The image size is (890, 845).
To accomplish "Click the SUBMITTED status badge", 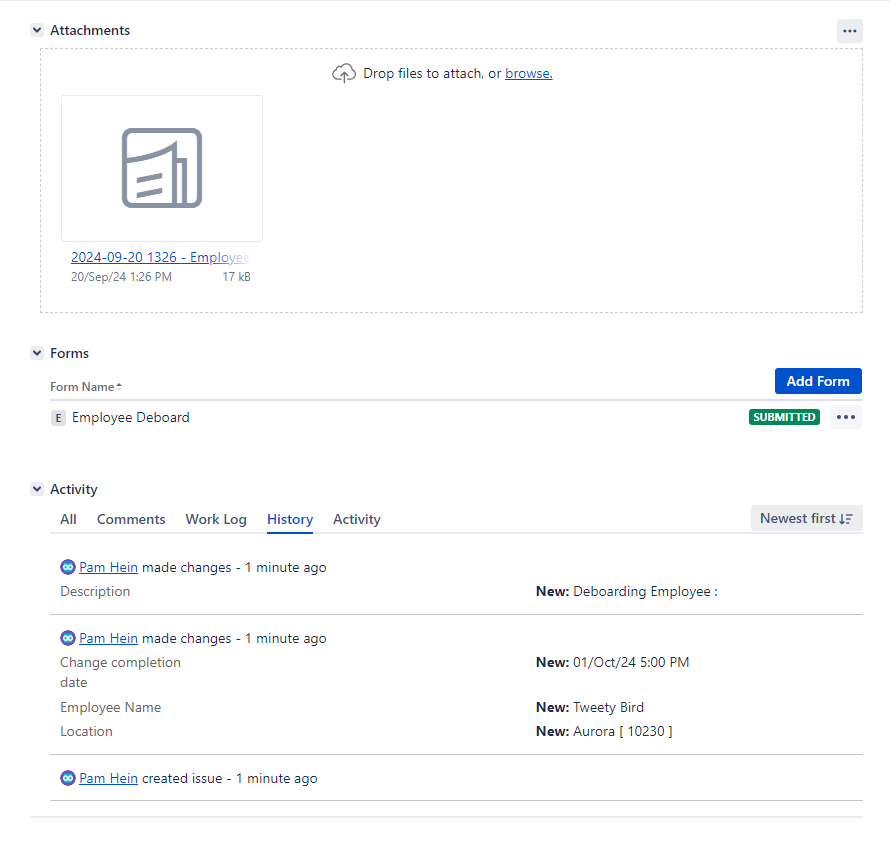I will (x=784, y=417).
